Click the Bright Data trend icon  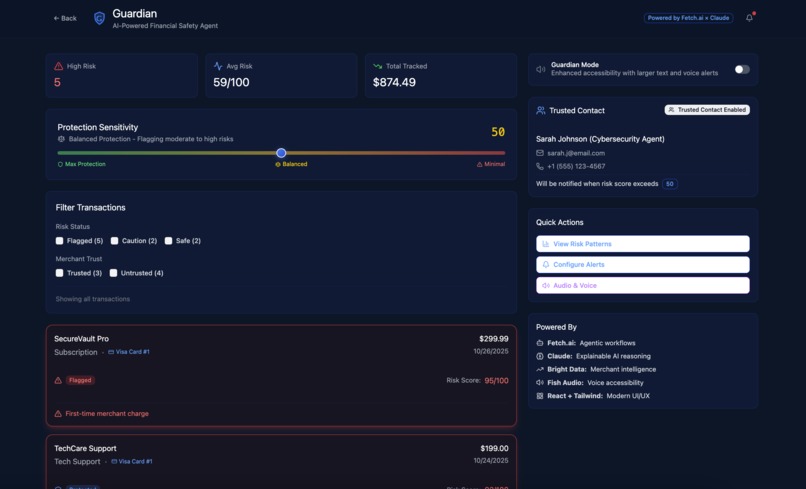[540, 369]
